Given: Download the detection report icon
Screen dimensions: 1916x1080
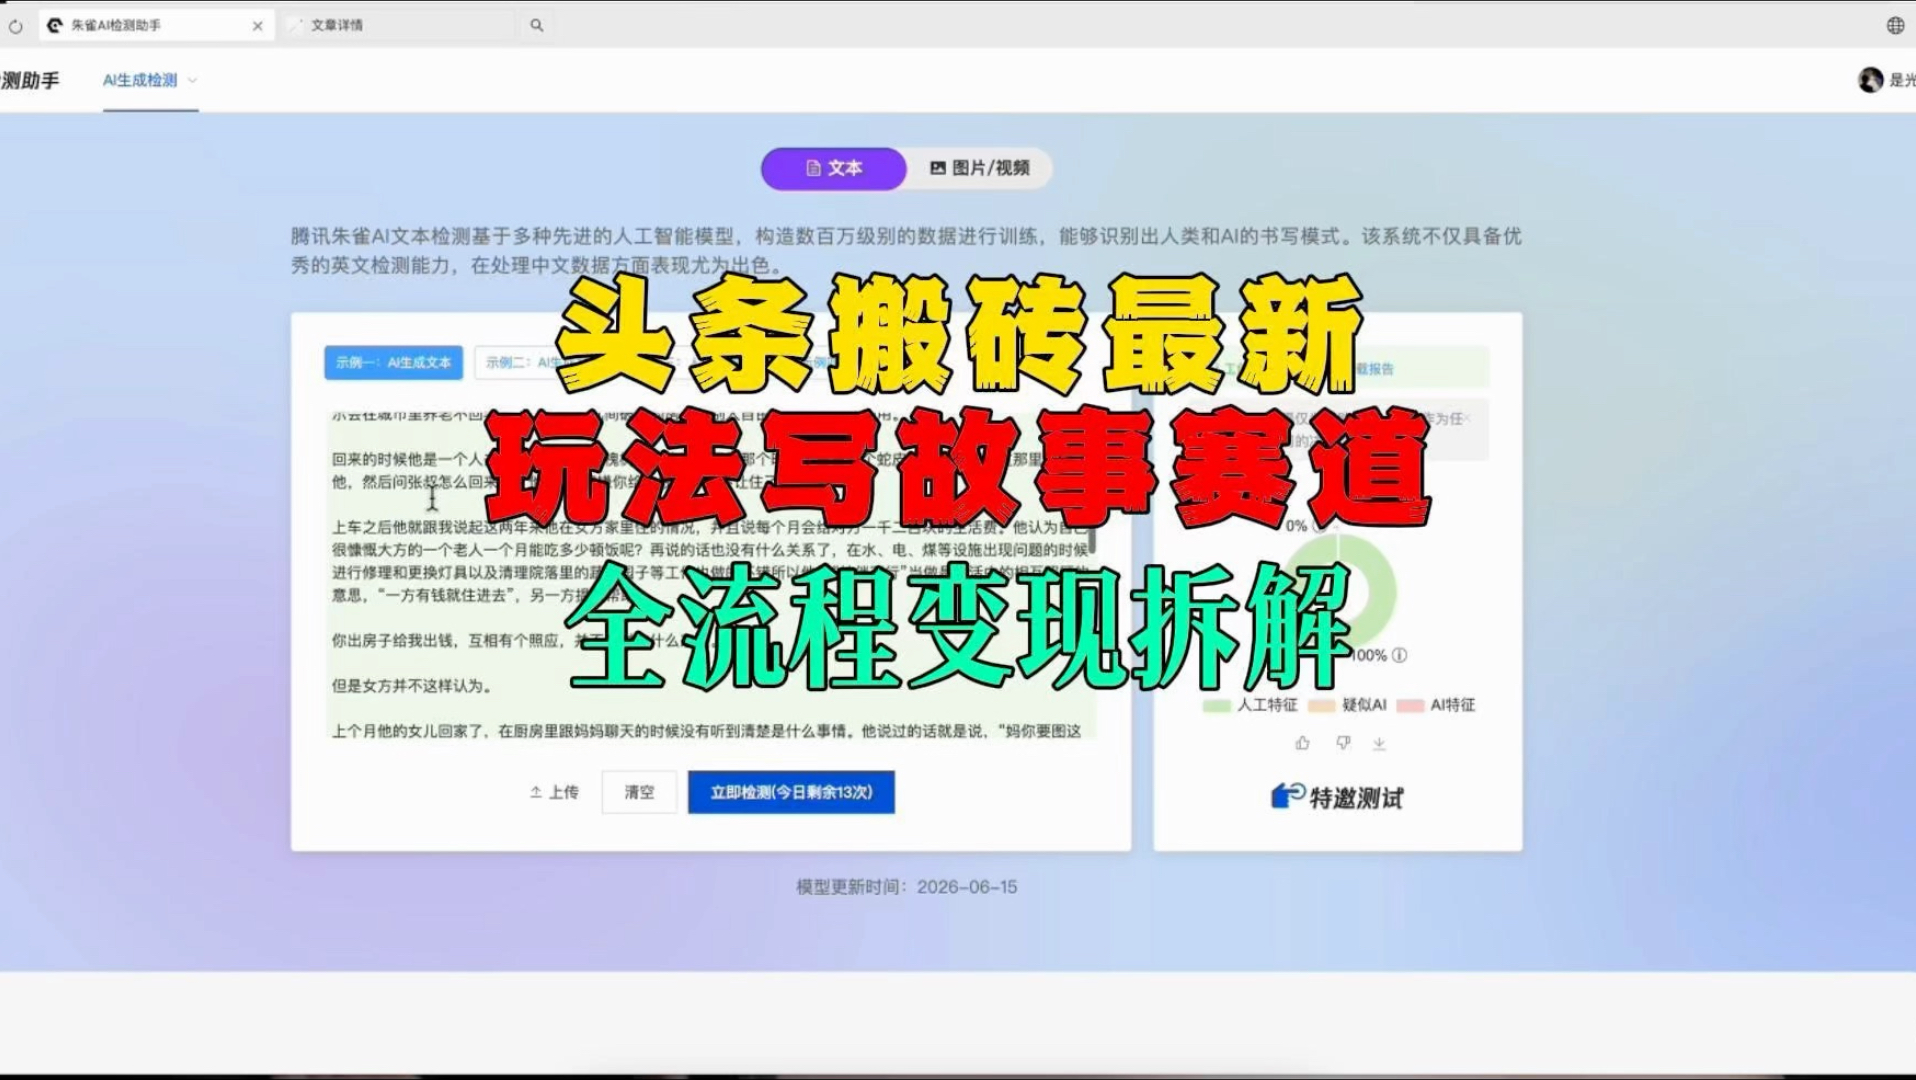Looking at the screenshot, I should [1379, 743].
